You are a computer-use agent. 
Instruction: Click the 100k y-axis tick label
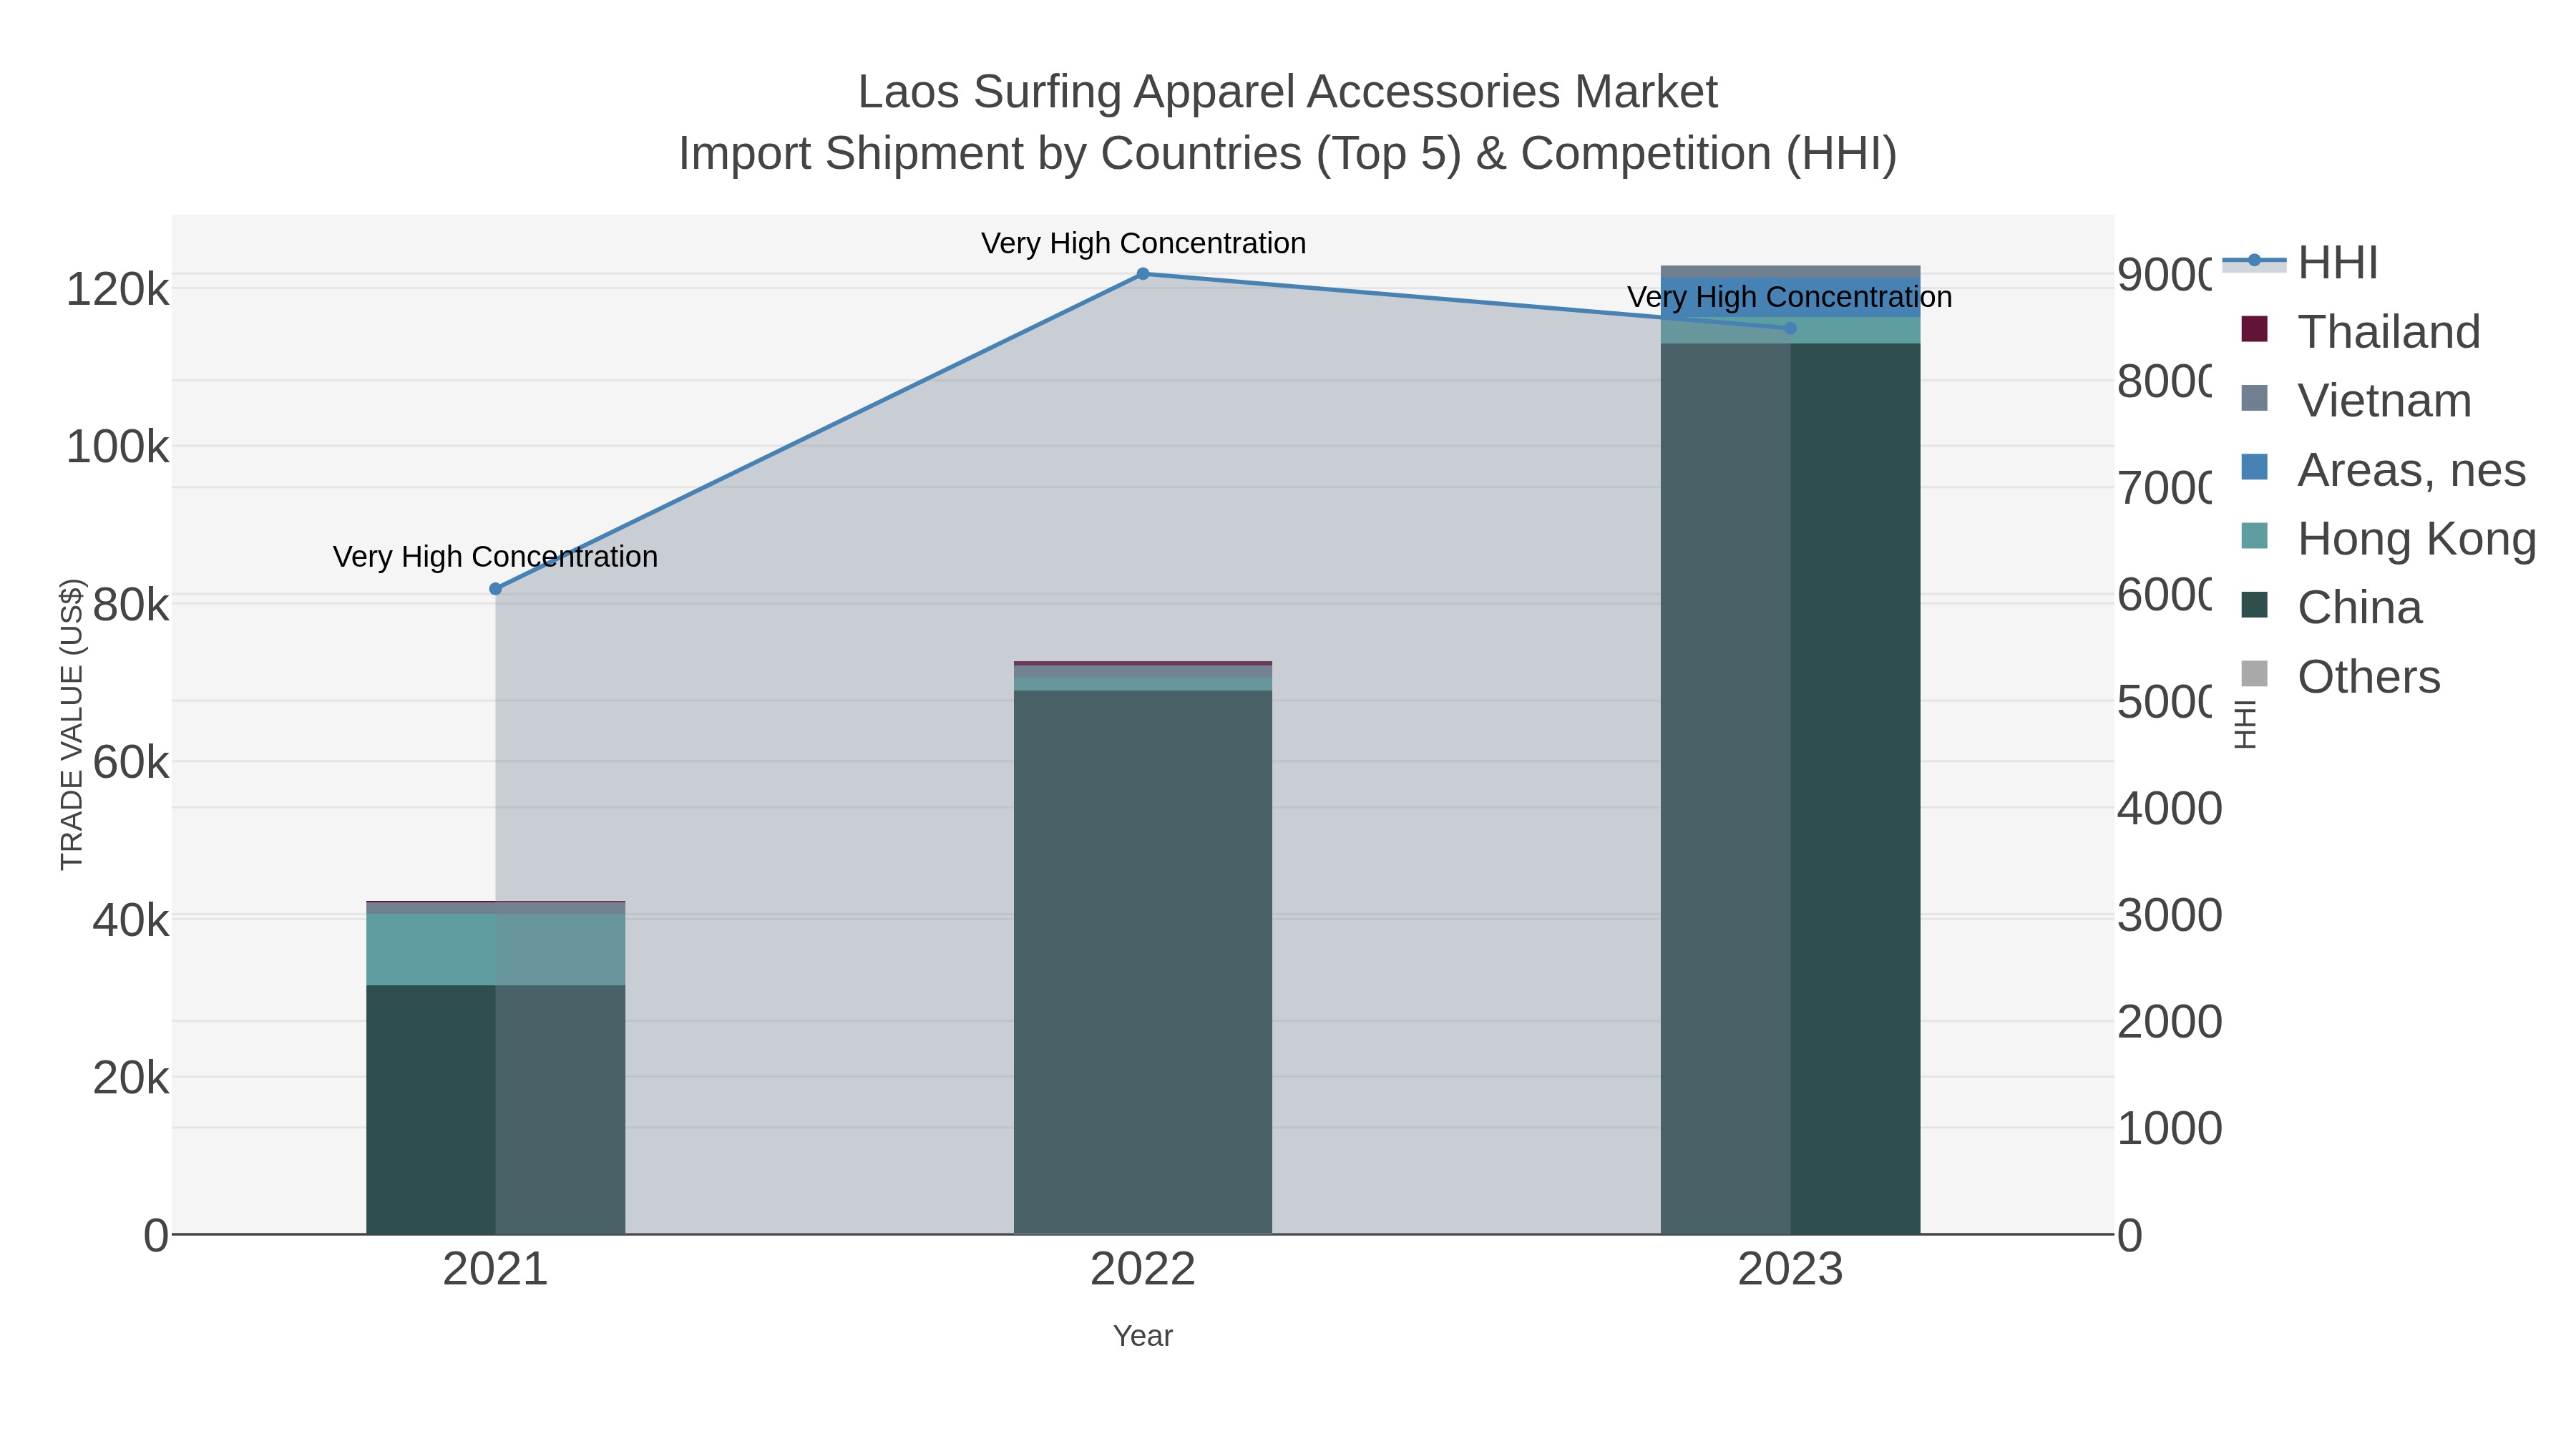118,447
